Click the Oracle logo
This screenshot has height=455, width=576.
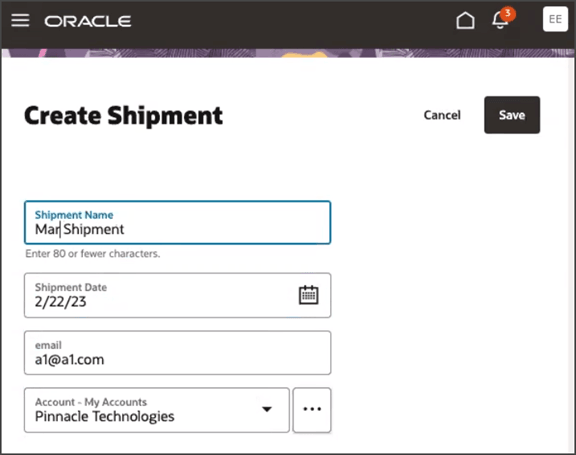(88, 21)
